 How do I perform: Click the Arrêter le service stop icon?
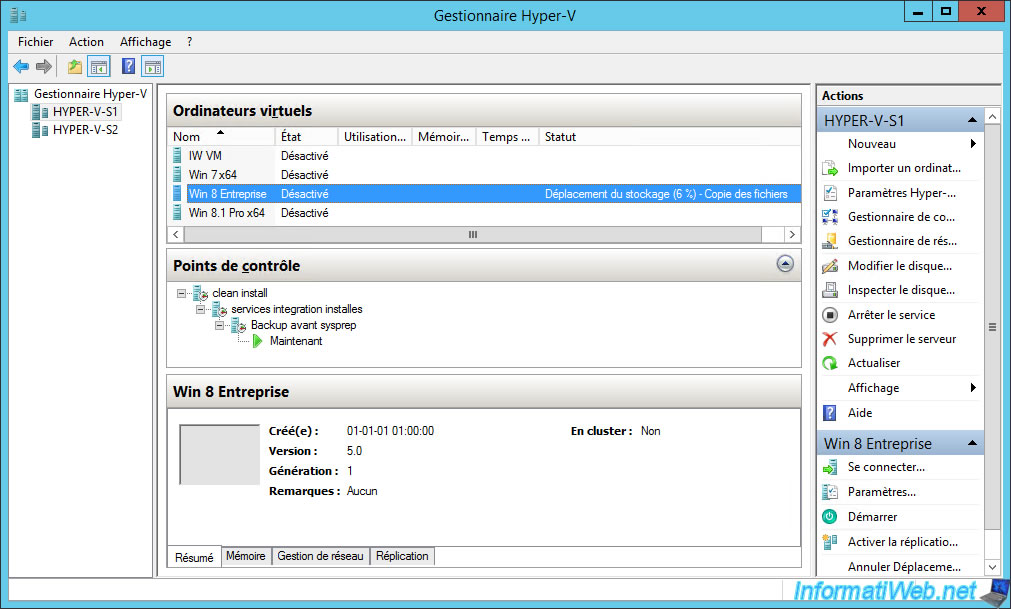(x=830, y=314)
